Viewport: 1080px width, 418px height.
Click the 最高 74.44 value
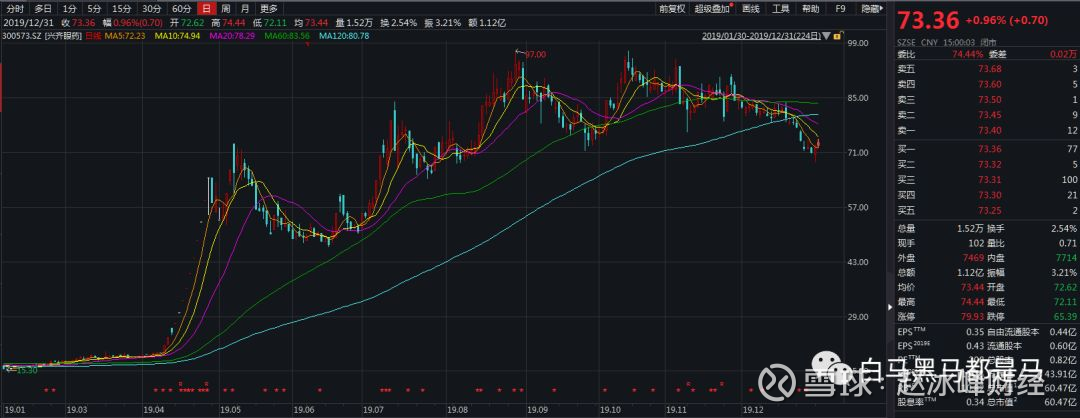tap(971, 302)
